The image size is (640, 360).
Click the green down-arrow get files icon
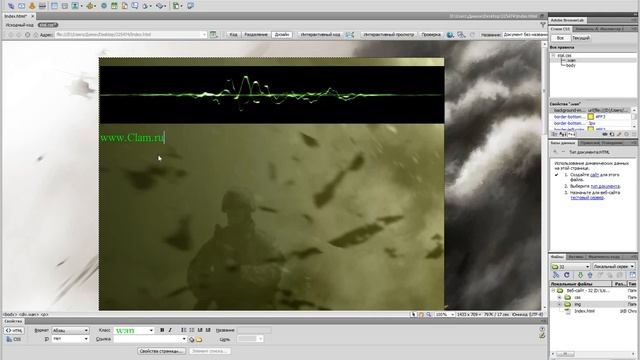pos(580,276)
